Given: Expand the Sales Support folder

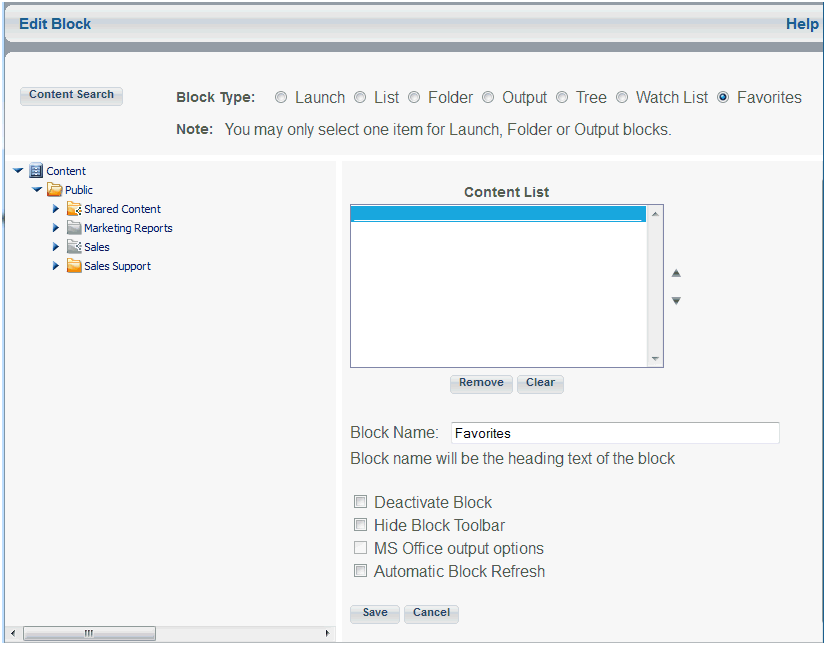Looking at the screenshot, I should pyautogui.click(x=56, y=266).
